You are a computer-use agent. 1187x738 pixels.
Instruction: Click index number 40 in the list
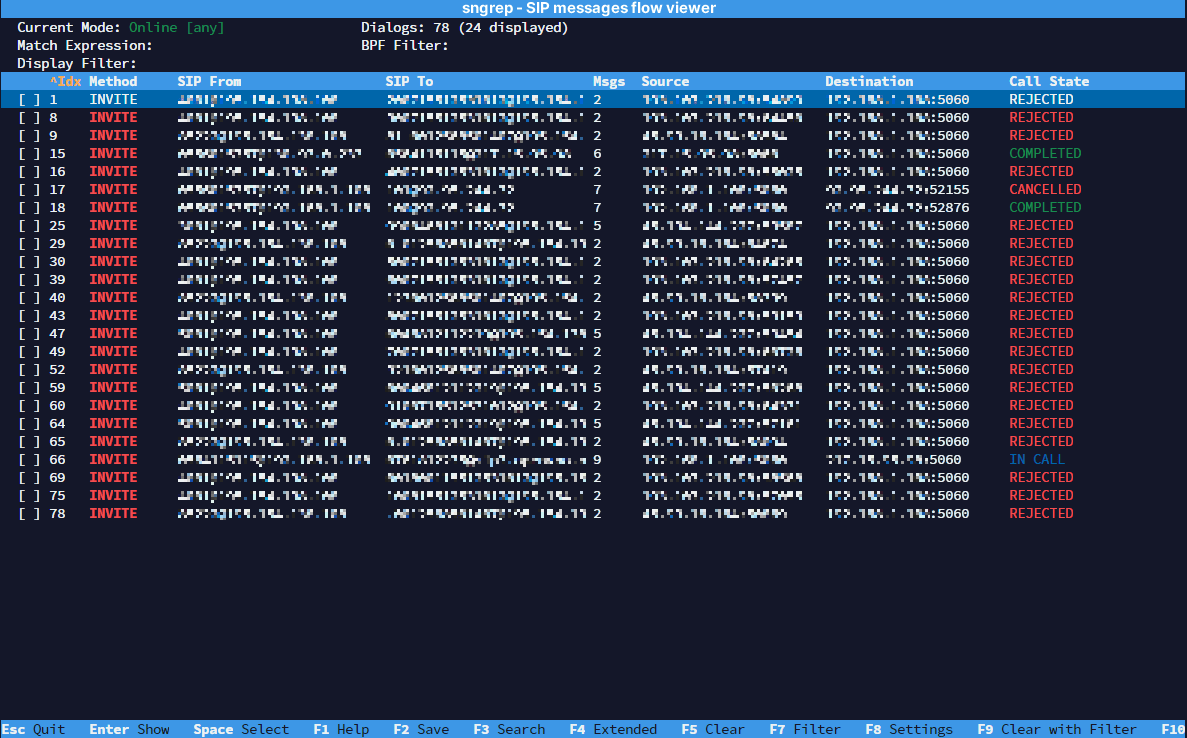58,298
